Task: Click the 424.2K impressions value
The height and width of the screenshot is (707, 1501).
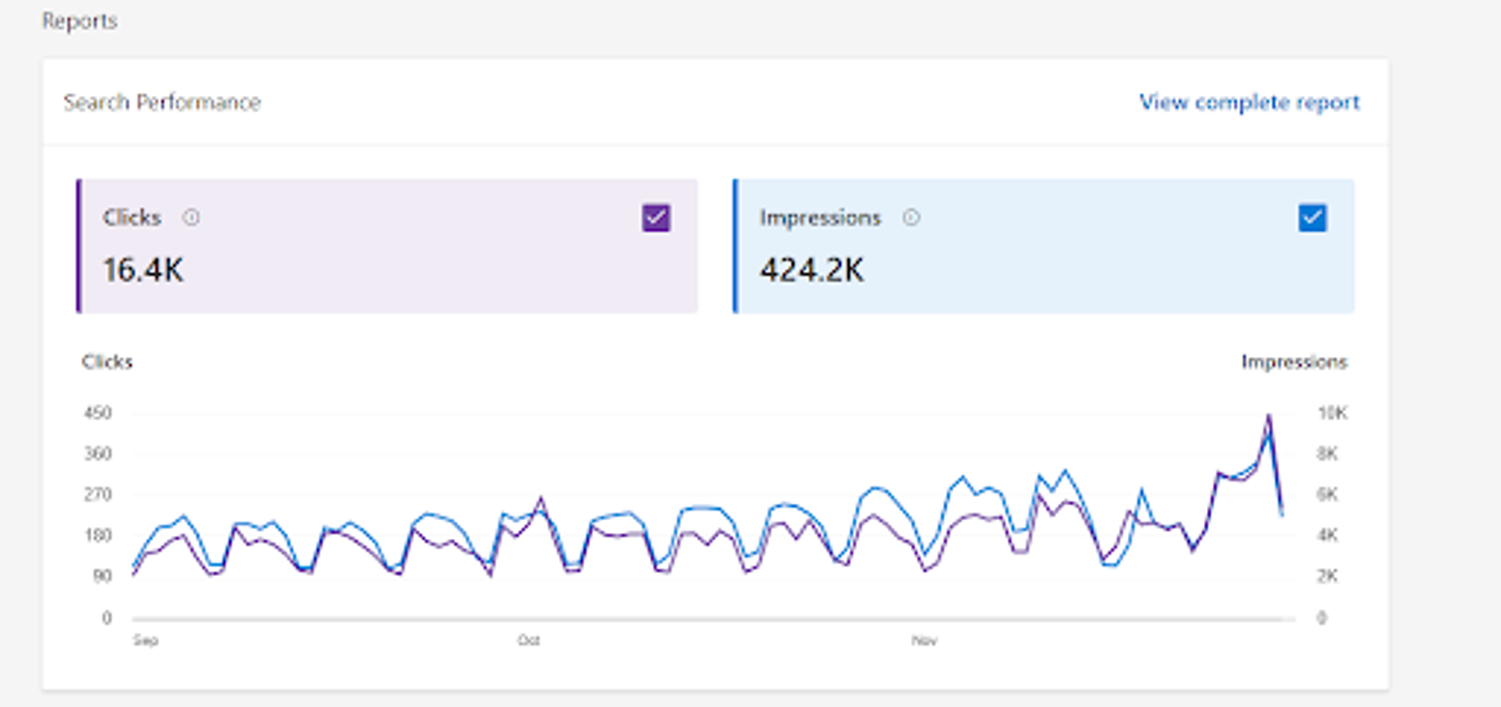Action: tap(812, 269)
